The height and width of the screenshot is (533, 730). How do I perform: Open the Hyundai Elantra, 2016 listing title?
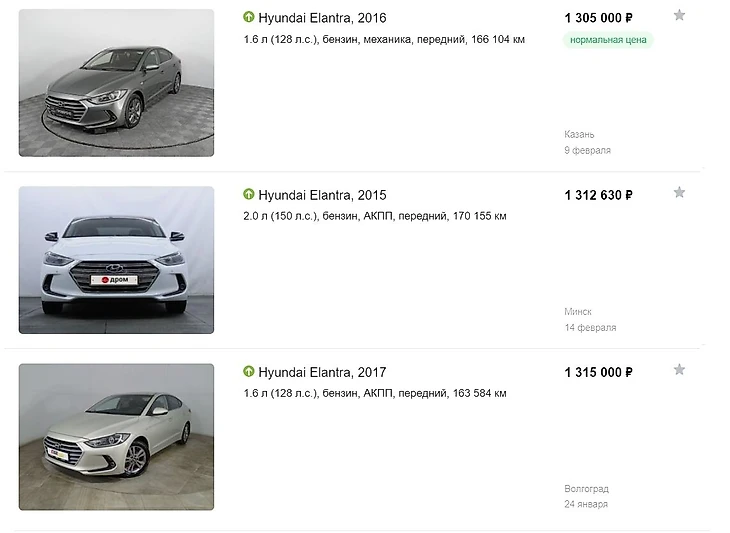click(322, 18)
